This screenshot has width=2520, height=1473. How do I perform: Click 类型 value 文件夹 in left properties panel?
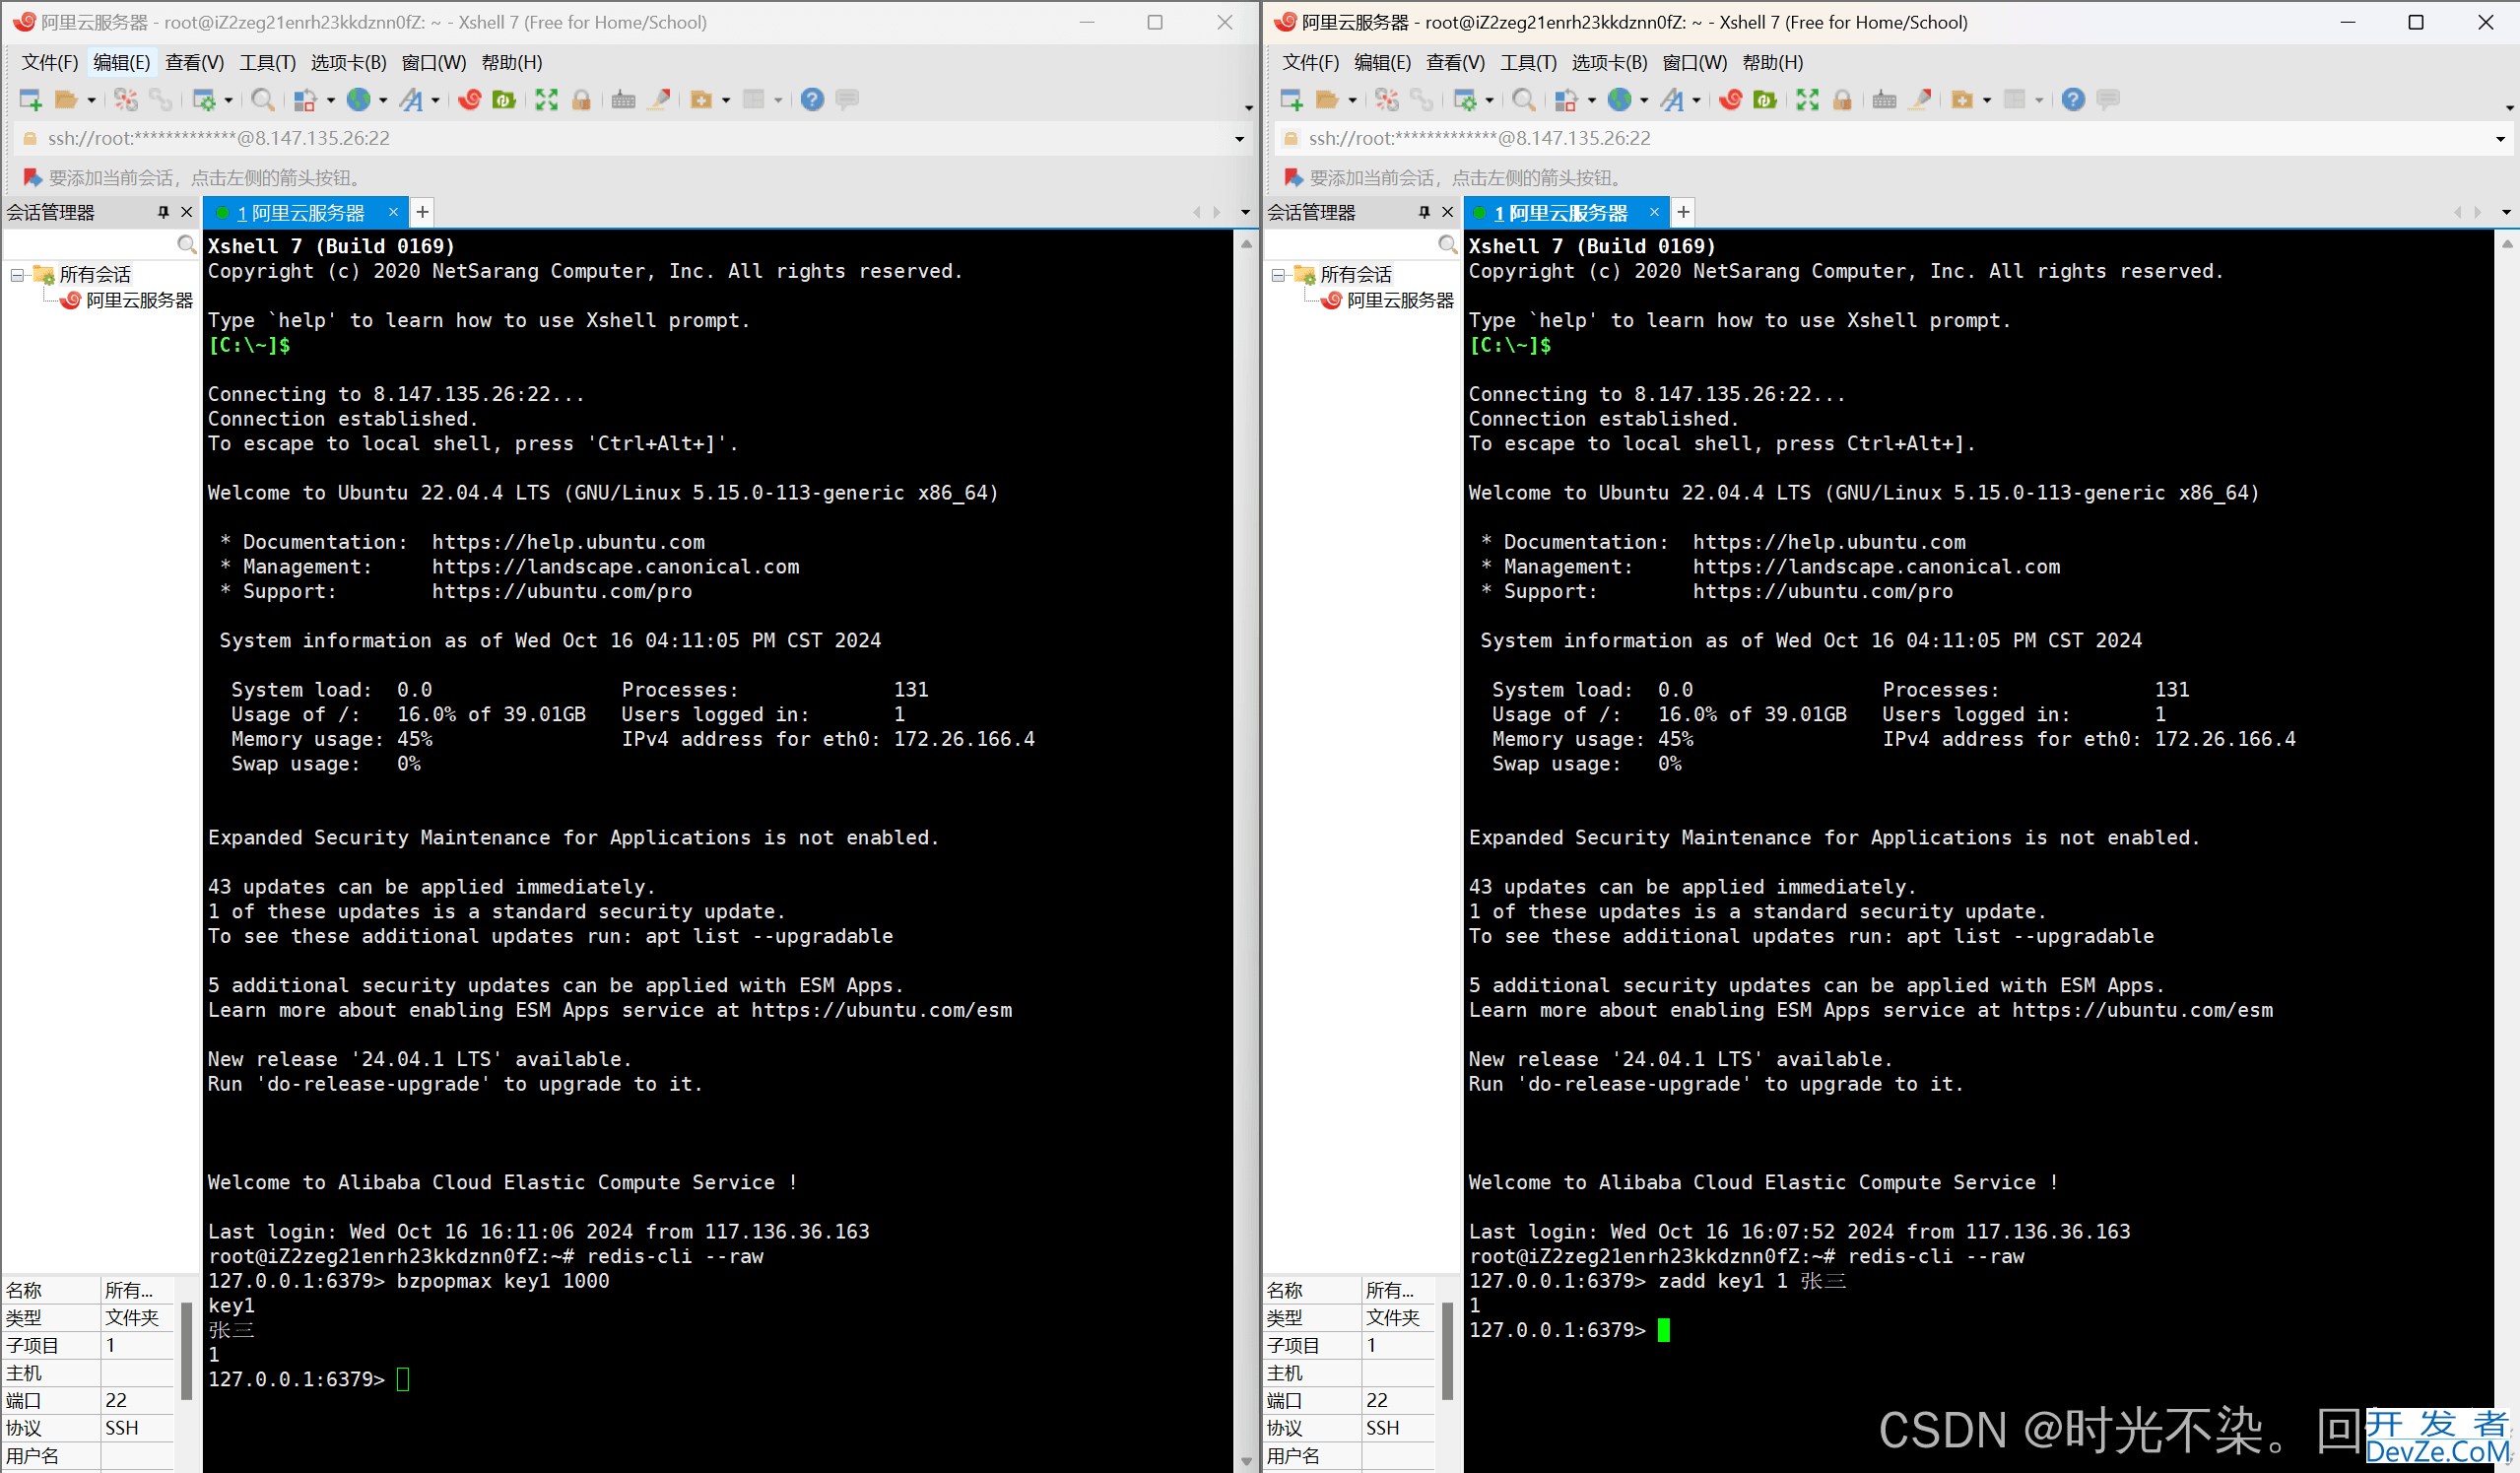pos(132,1317)
